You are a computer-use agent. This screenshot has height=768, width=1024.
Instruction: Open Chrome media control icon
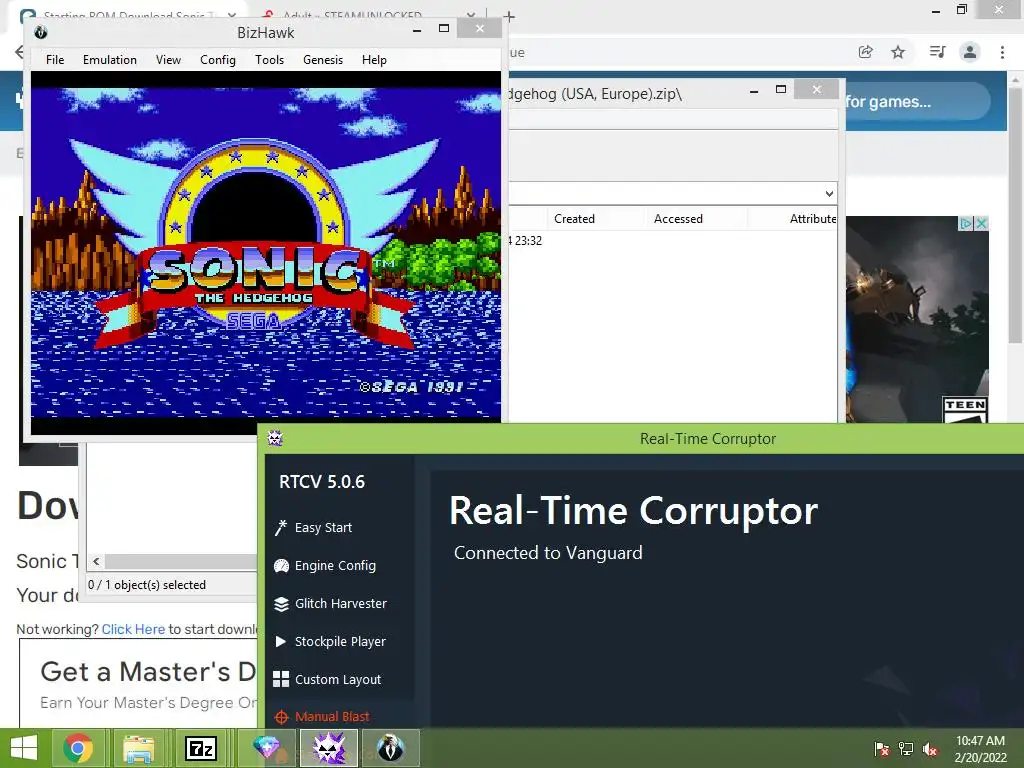[x=937, y=52]
